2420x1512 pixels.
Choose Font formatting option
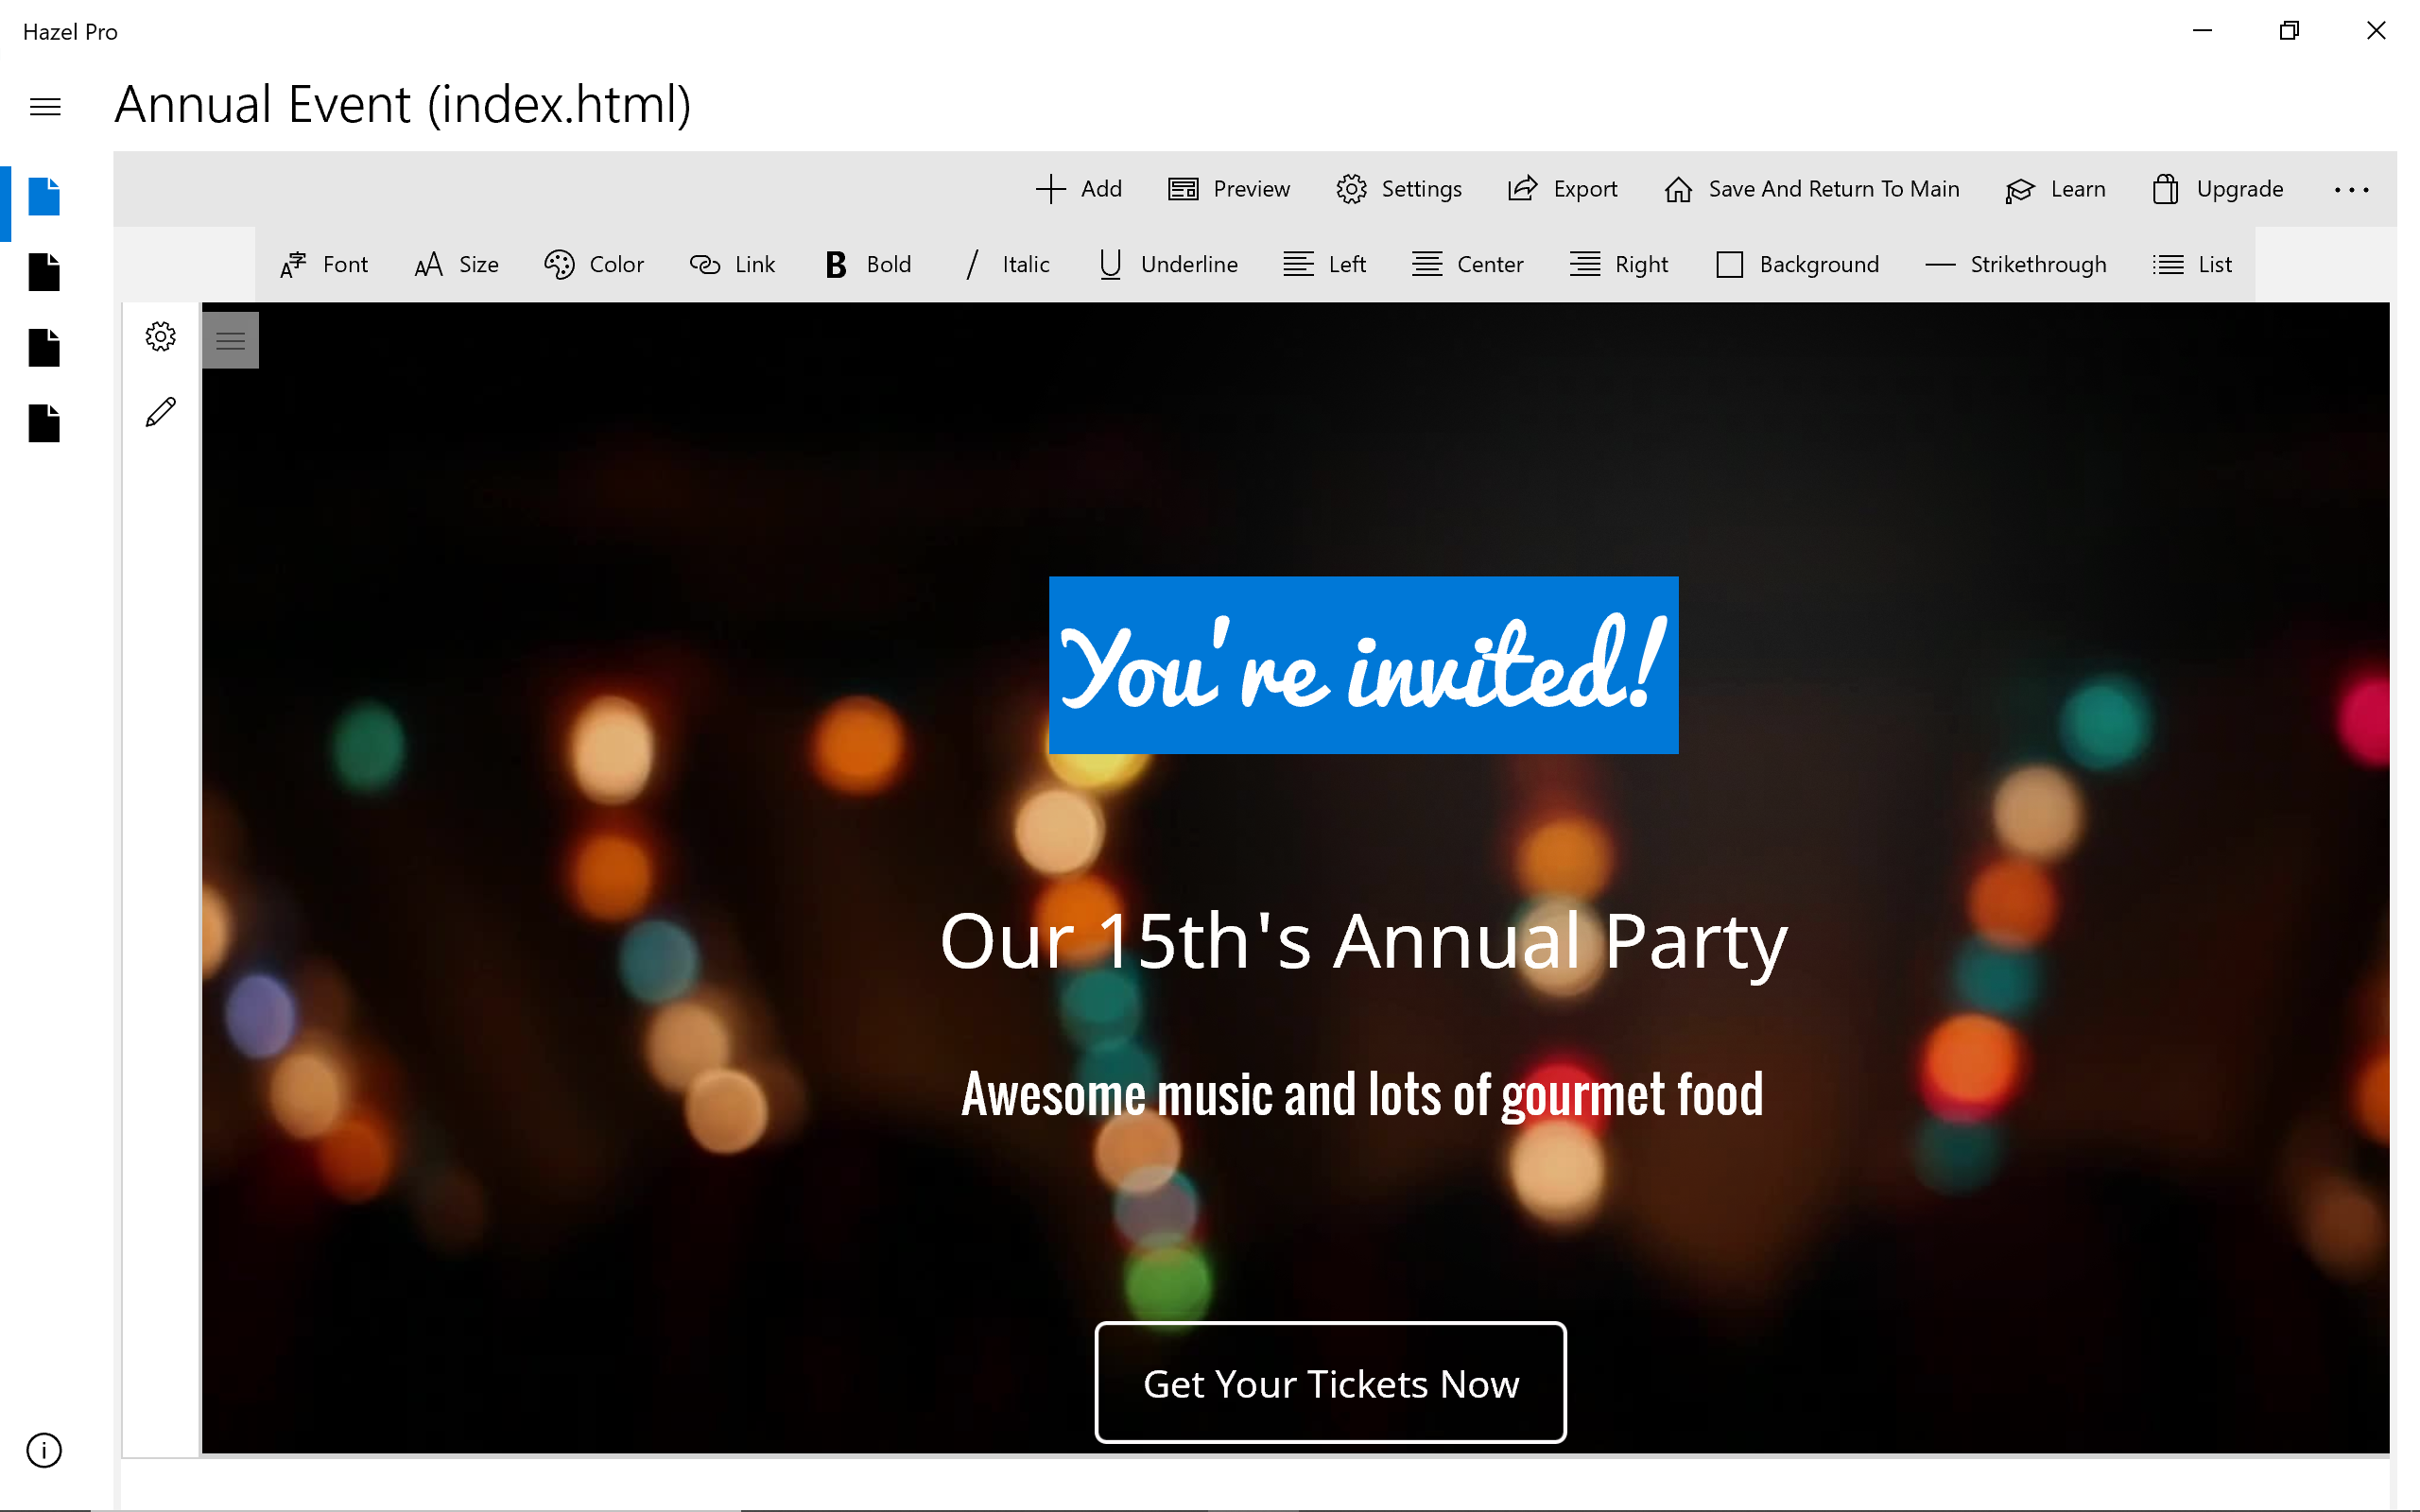pos(324,264)
